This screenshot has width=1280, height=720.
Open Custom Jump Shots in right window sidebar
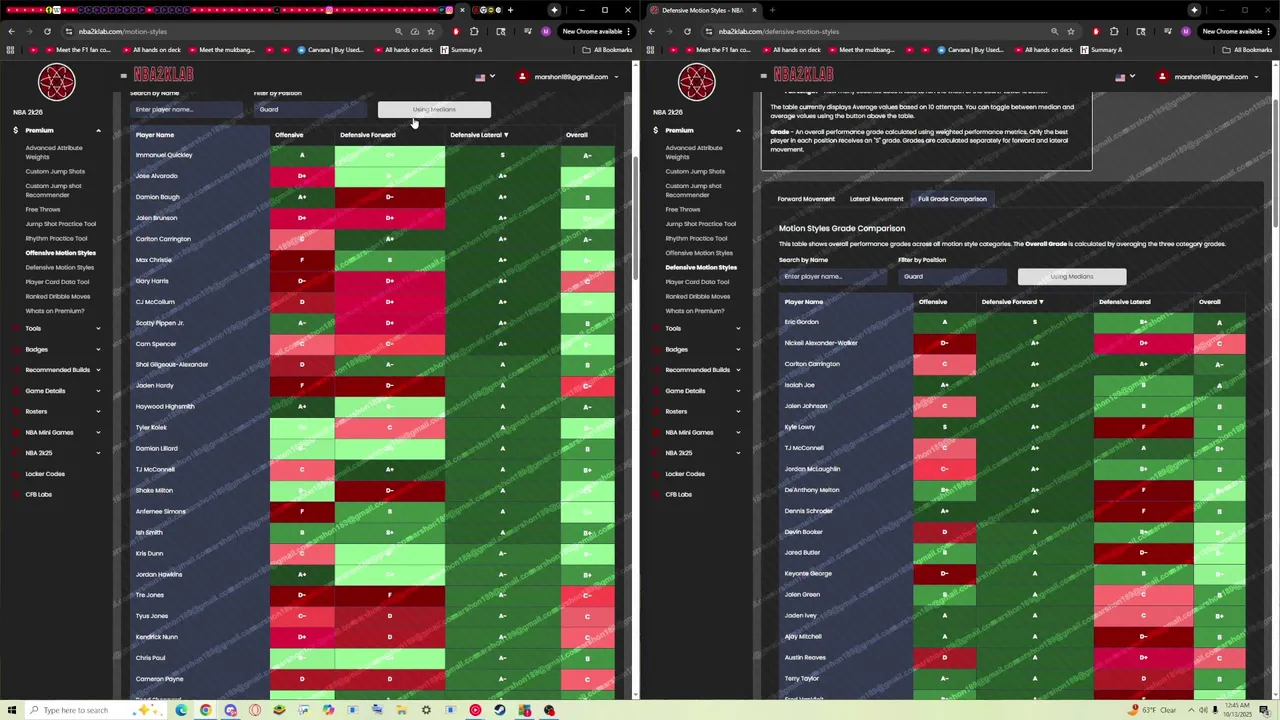point(695,172)
